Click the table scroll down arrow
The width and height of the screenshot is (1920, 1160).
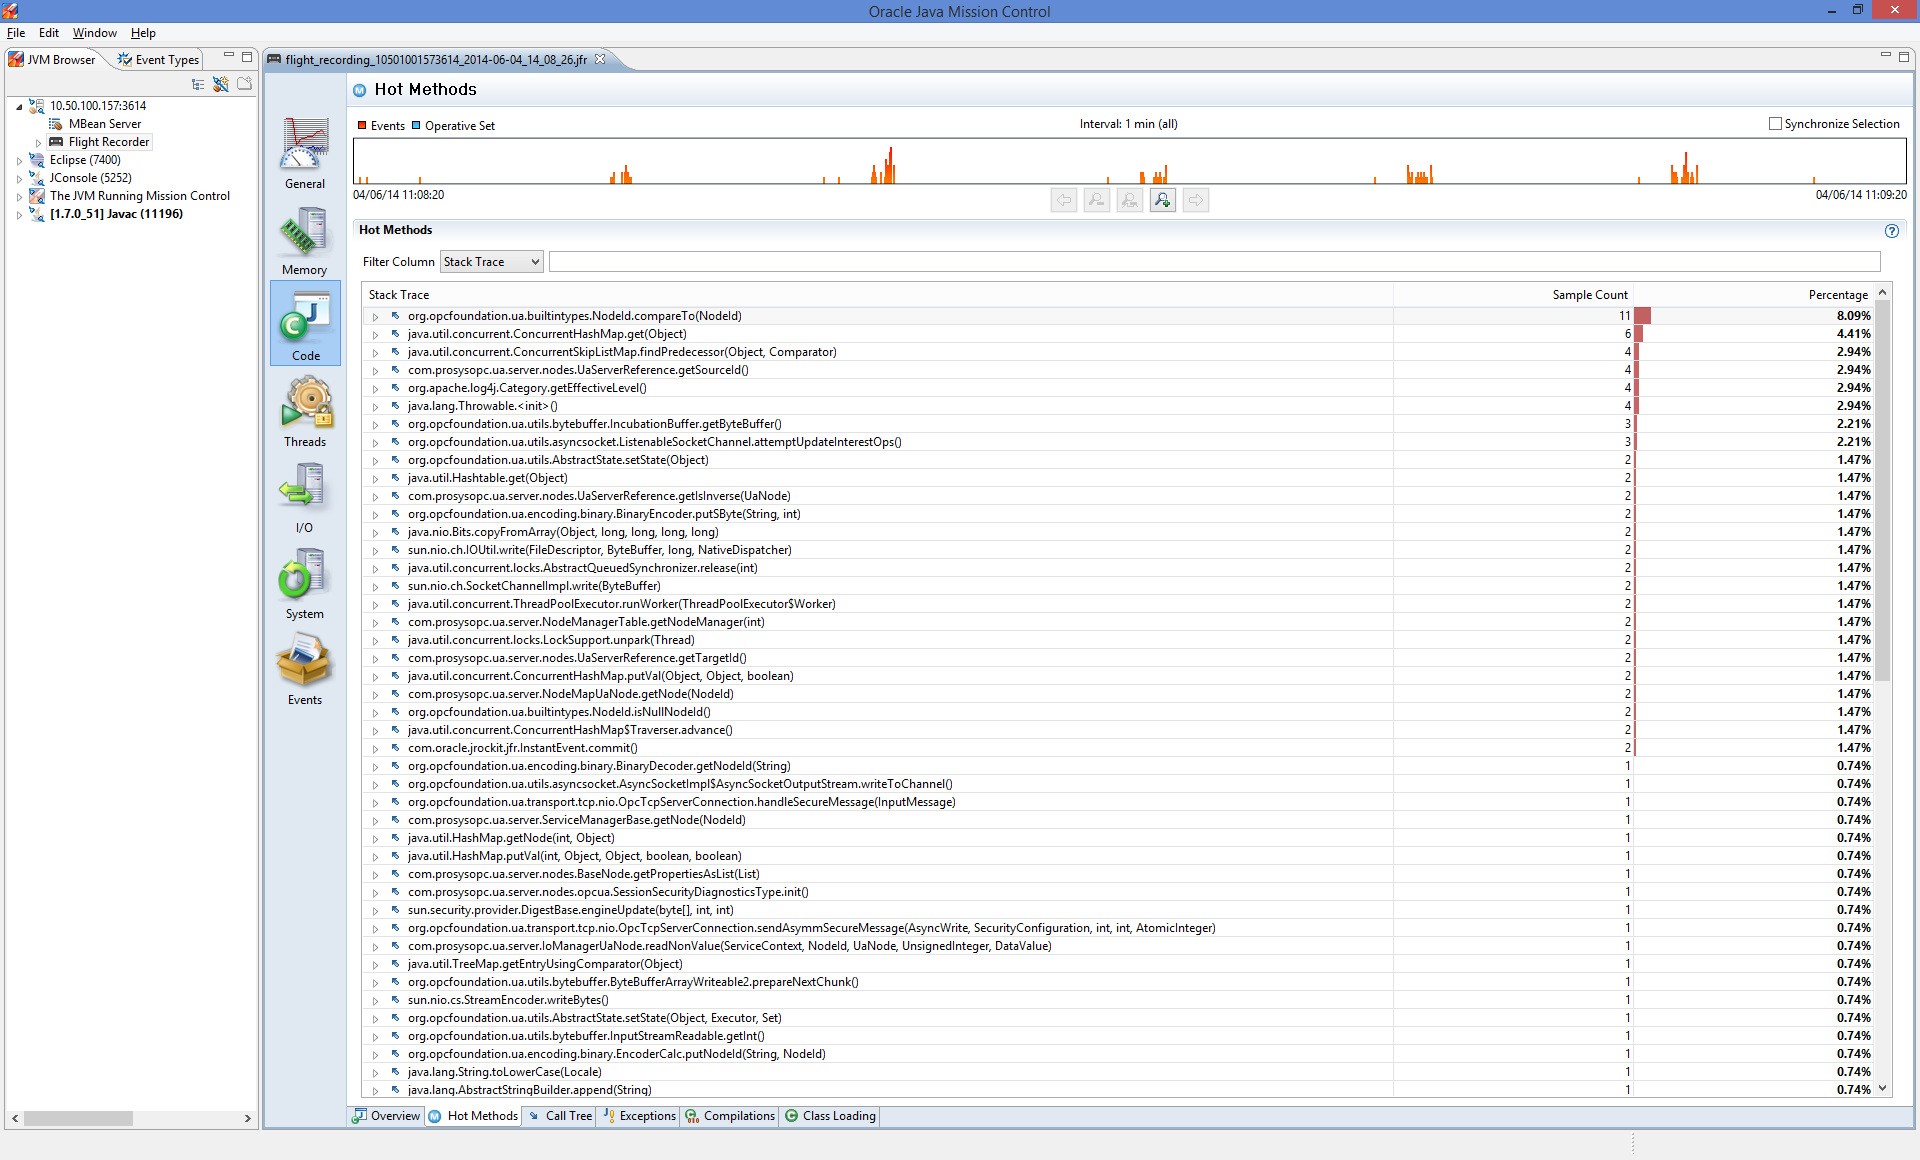click(x=1883, y=1088)
